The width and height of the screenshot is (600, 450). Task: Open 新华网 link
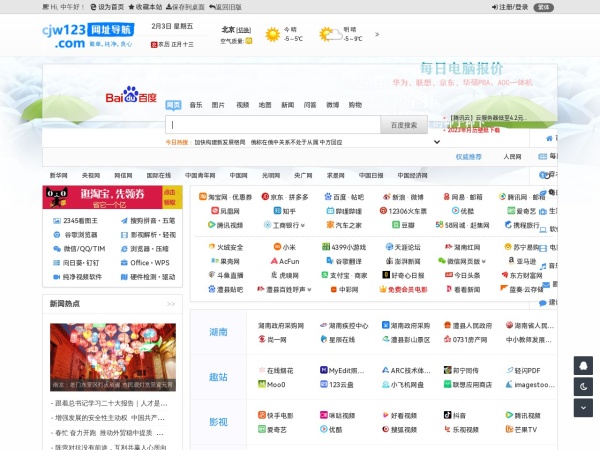[59, 175]
